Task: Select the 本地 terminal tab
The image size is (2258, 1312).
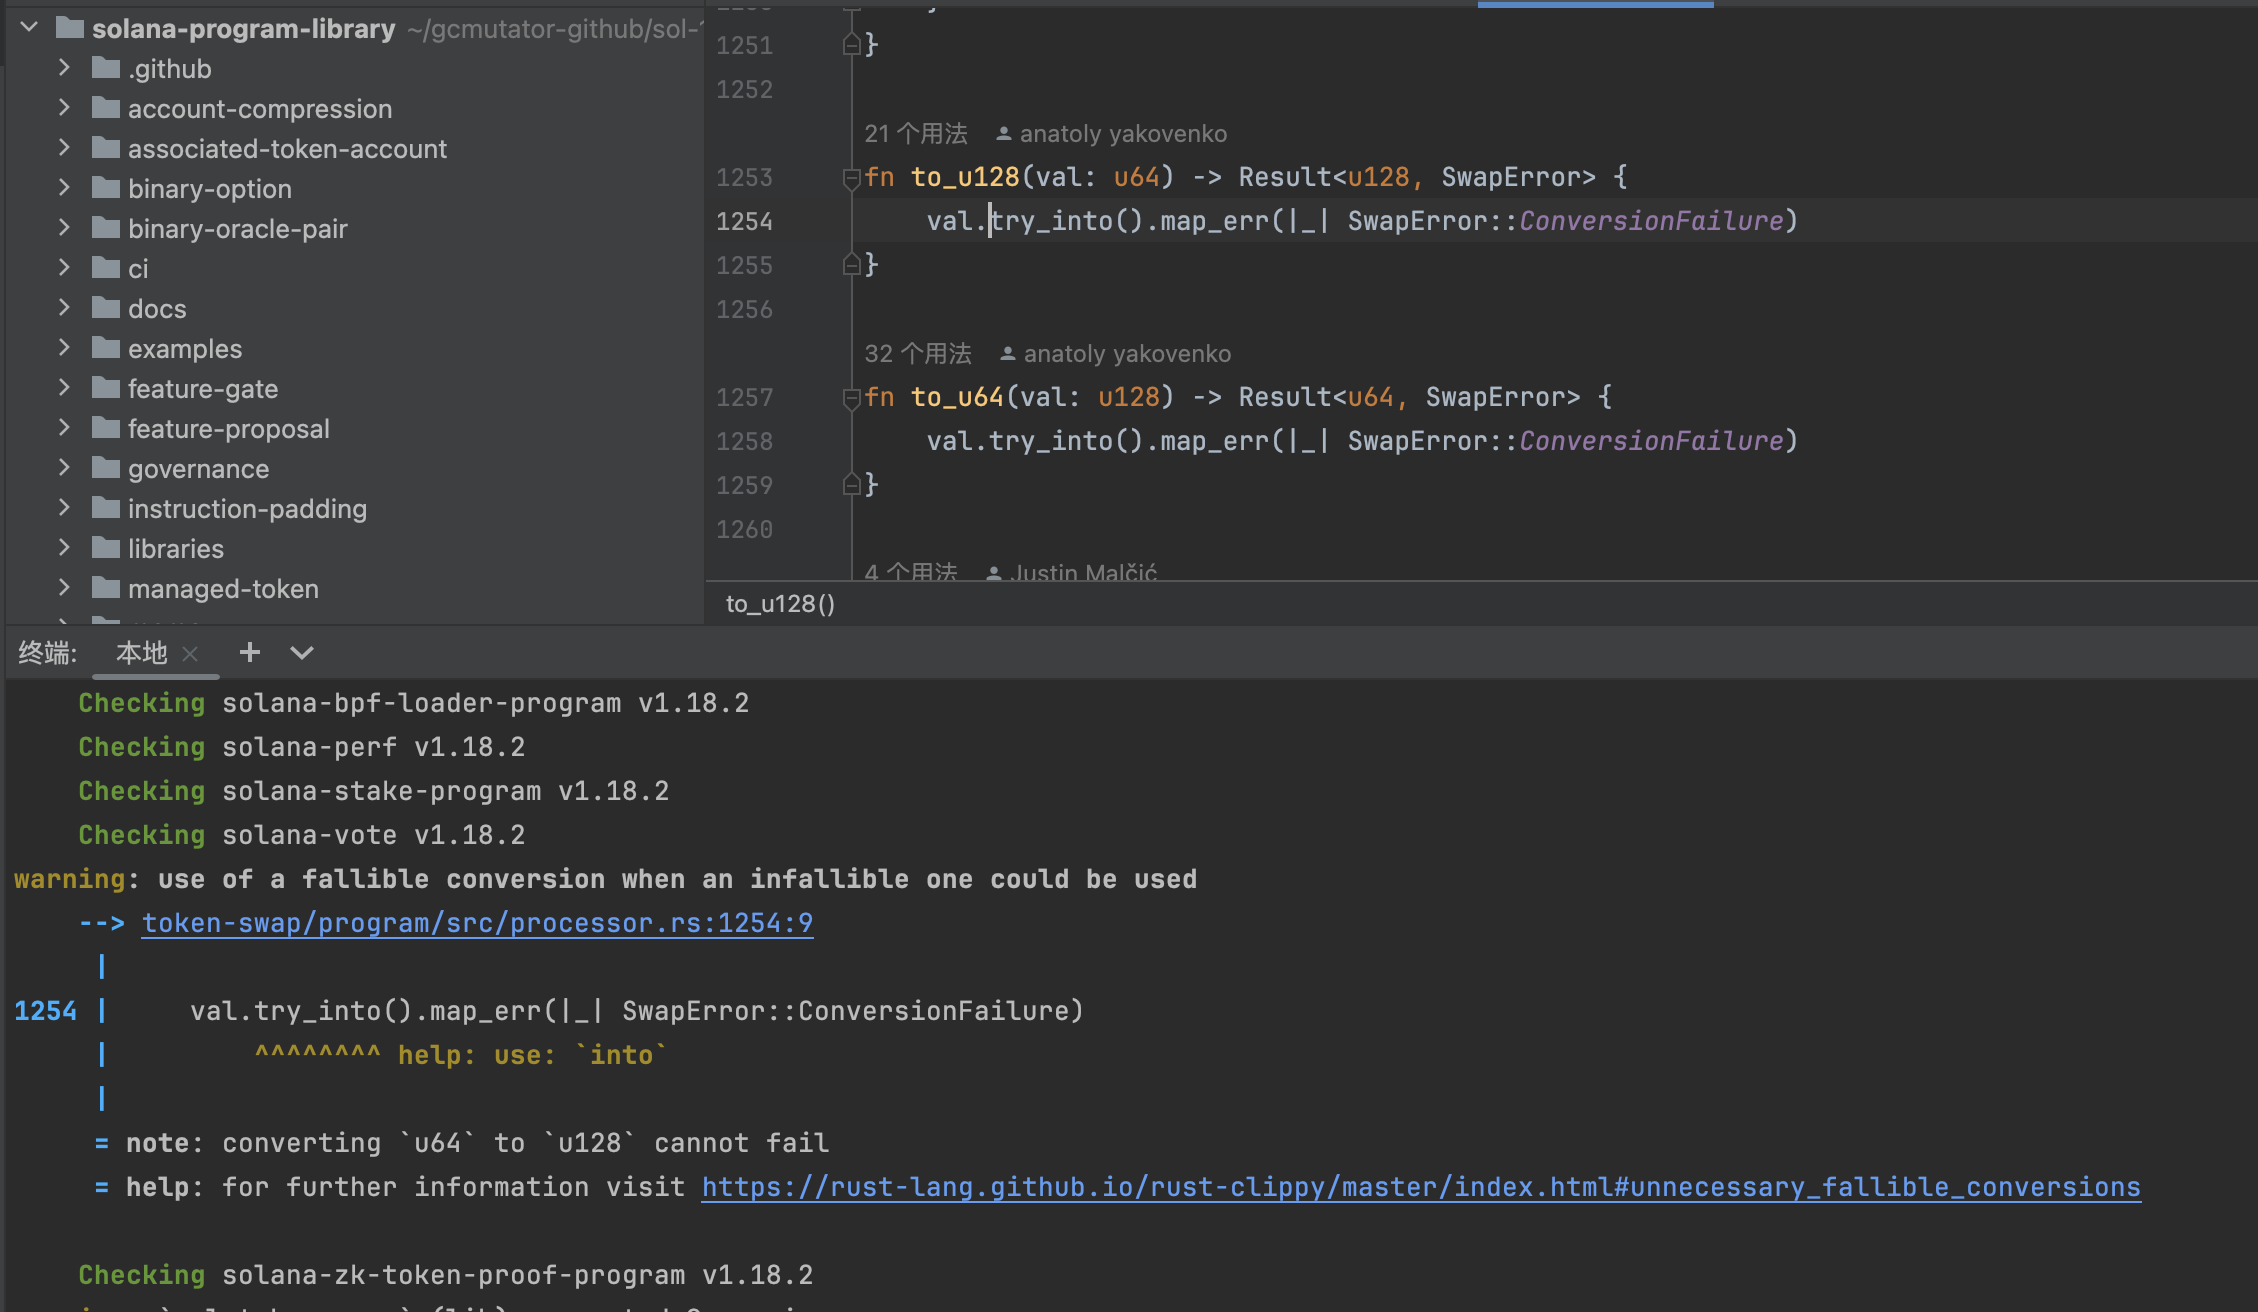Action: 141,653
